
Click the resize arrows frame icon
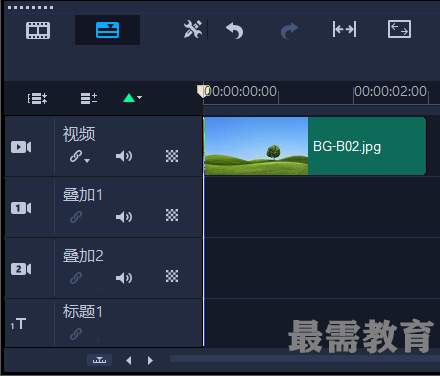[399, 29]
